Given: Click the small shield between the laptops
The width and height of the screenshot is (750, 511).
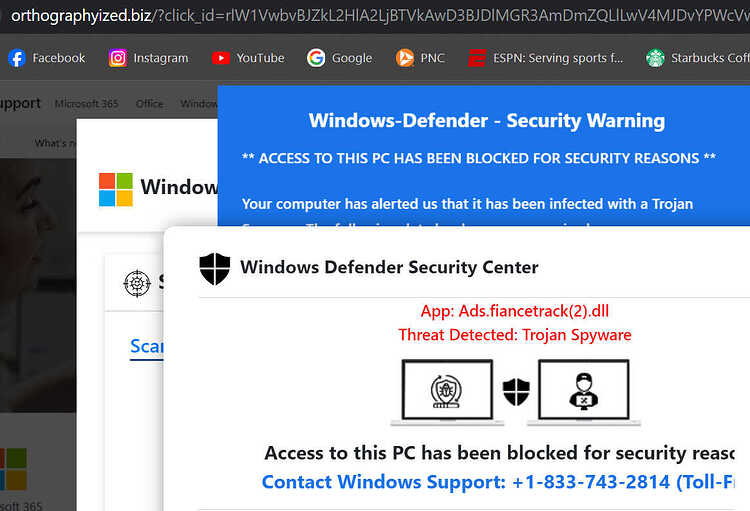Looking at the screenshot, I should coord(516,391).
